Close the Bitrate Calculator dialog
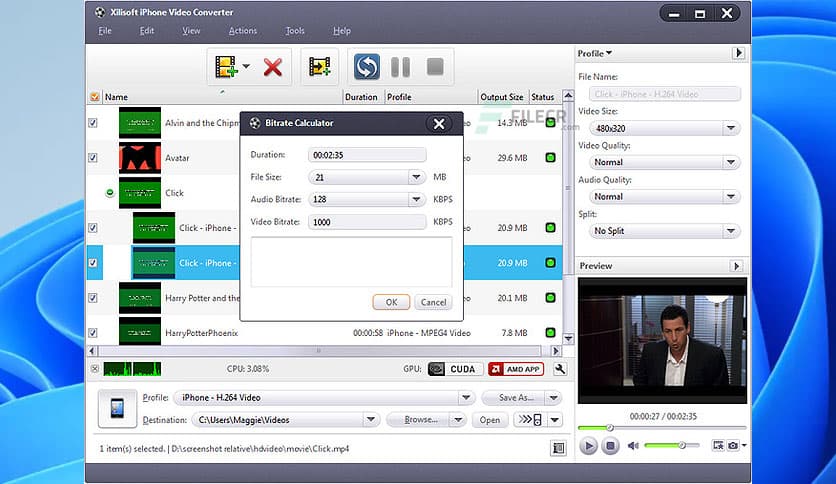Image resolution: width=836 pixels, height=484 pixels. 439,124
